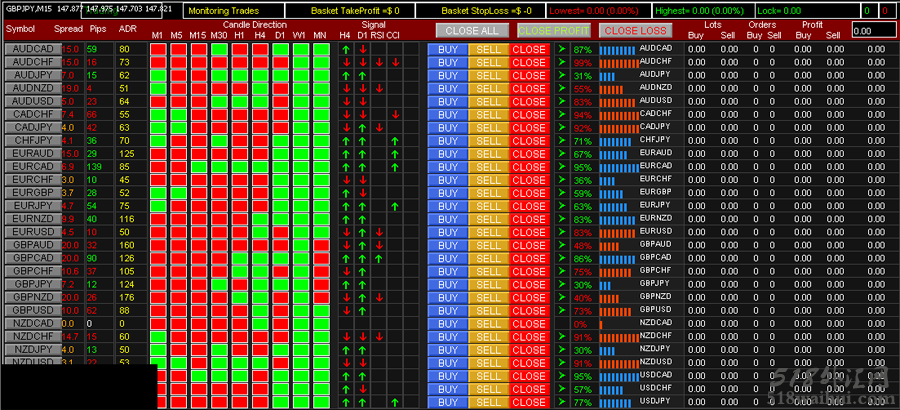
Task: Click the CLOSE LOSS button
Action: 635,30
